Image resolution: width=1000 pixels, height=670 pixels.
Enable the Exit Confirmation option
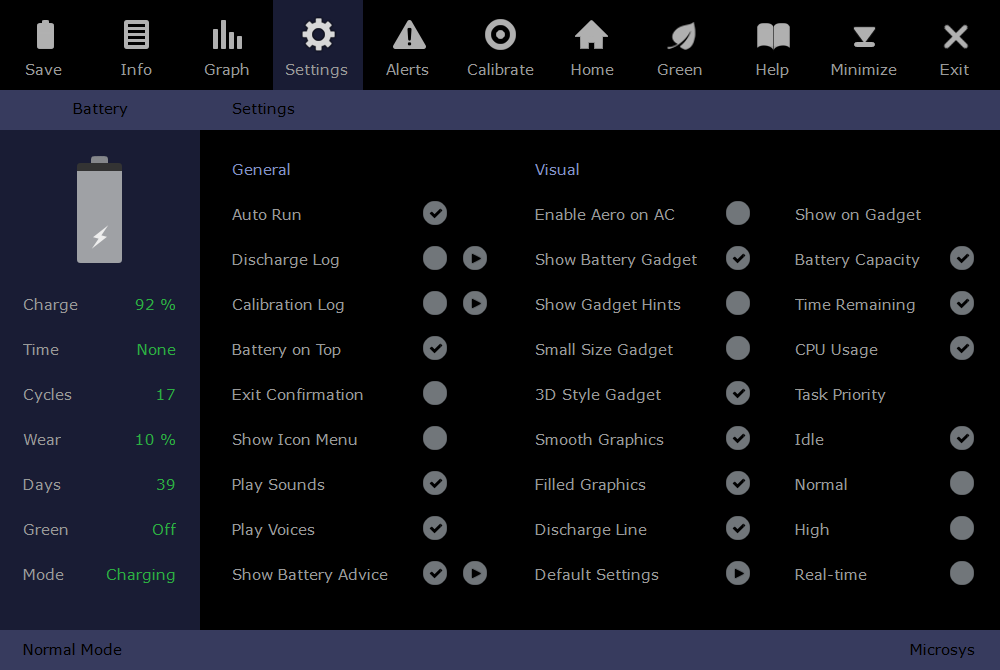coord(435,393)
